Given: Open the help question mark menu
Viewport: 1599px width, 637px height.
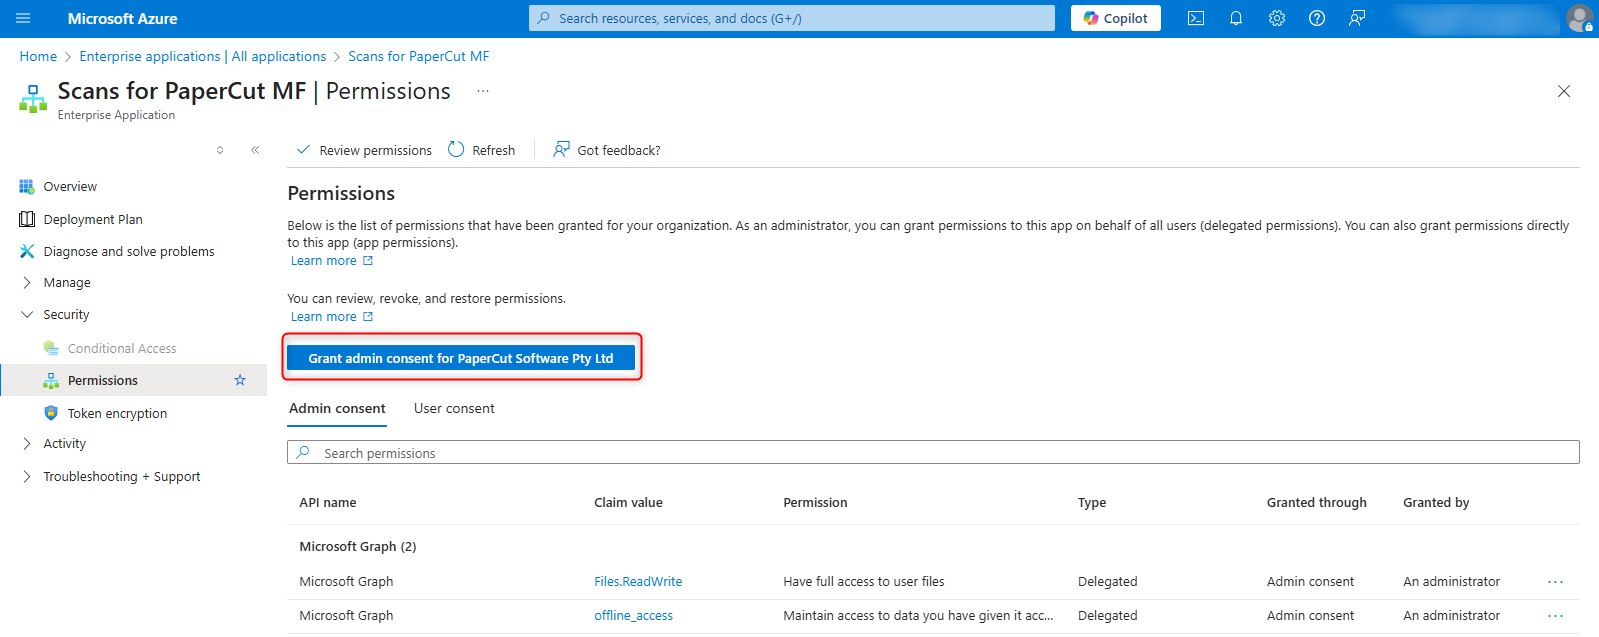Looking at the screenshot, I should coord(1317,18).
